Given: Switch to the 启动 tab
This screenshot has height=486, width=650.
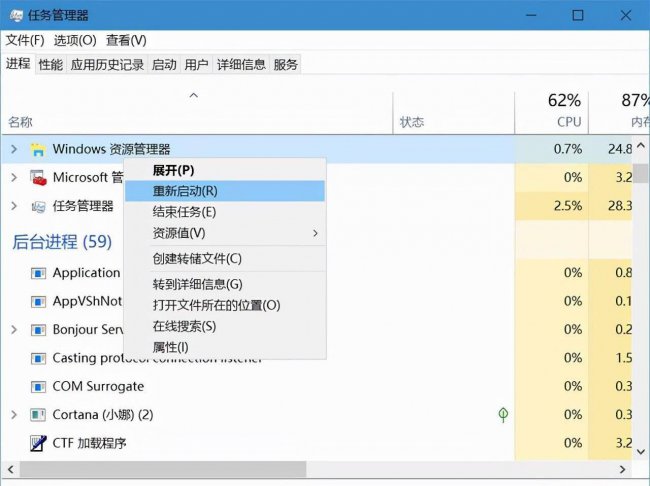Looking at the screenshot, I should [x=164, y=64].
